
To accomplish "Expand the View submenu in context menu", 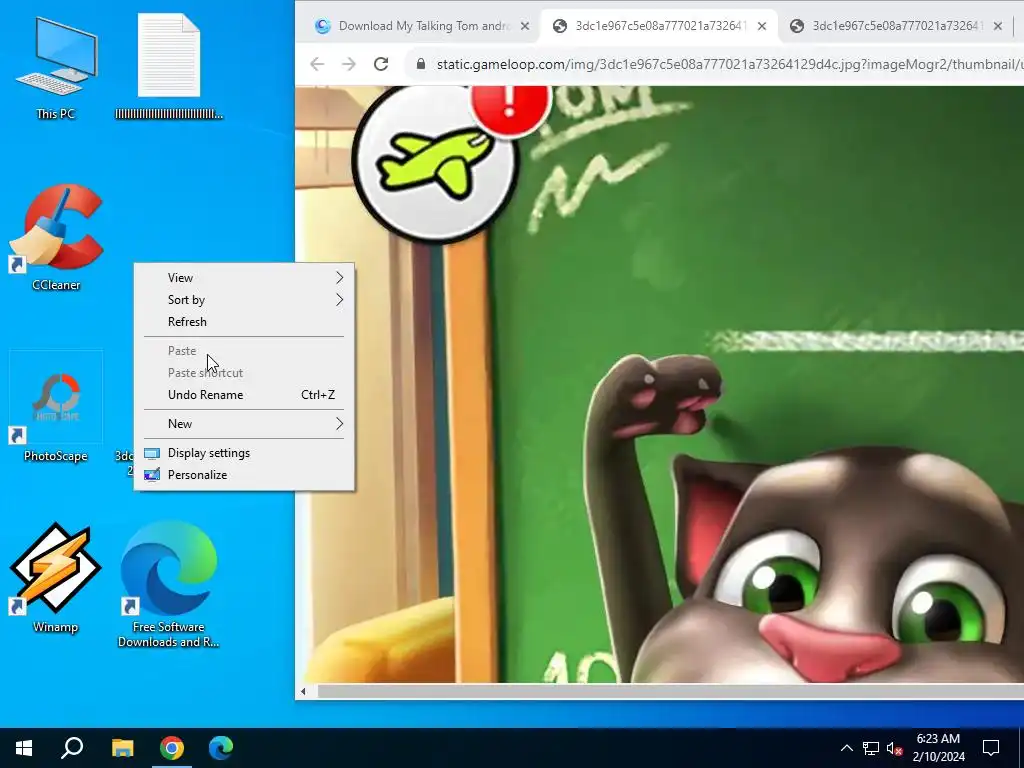I will click(244, 278).
